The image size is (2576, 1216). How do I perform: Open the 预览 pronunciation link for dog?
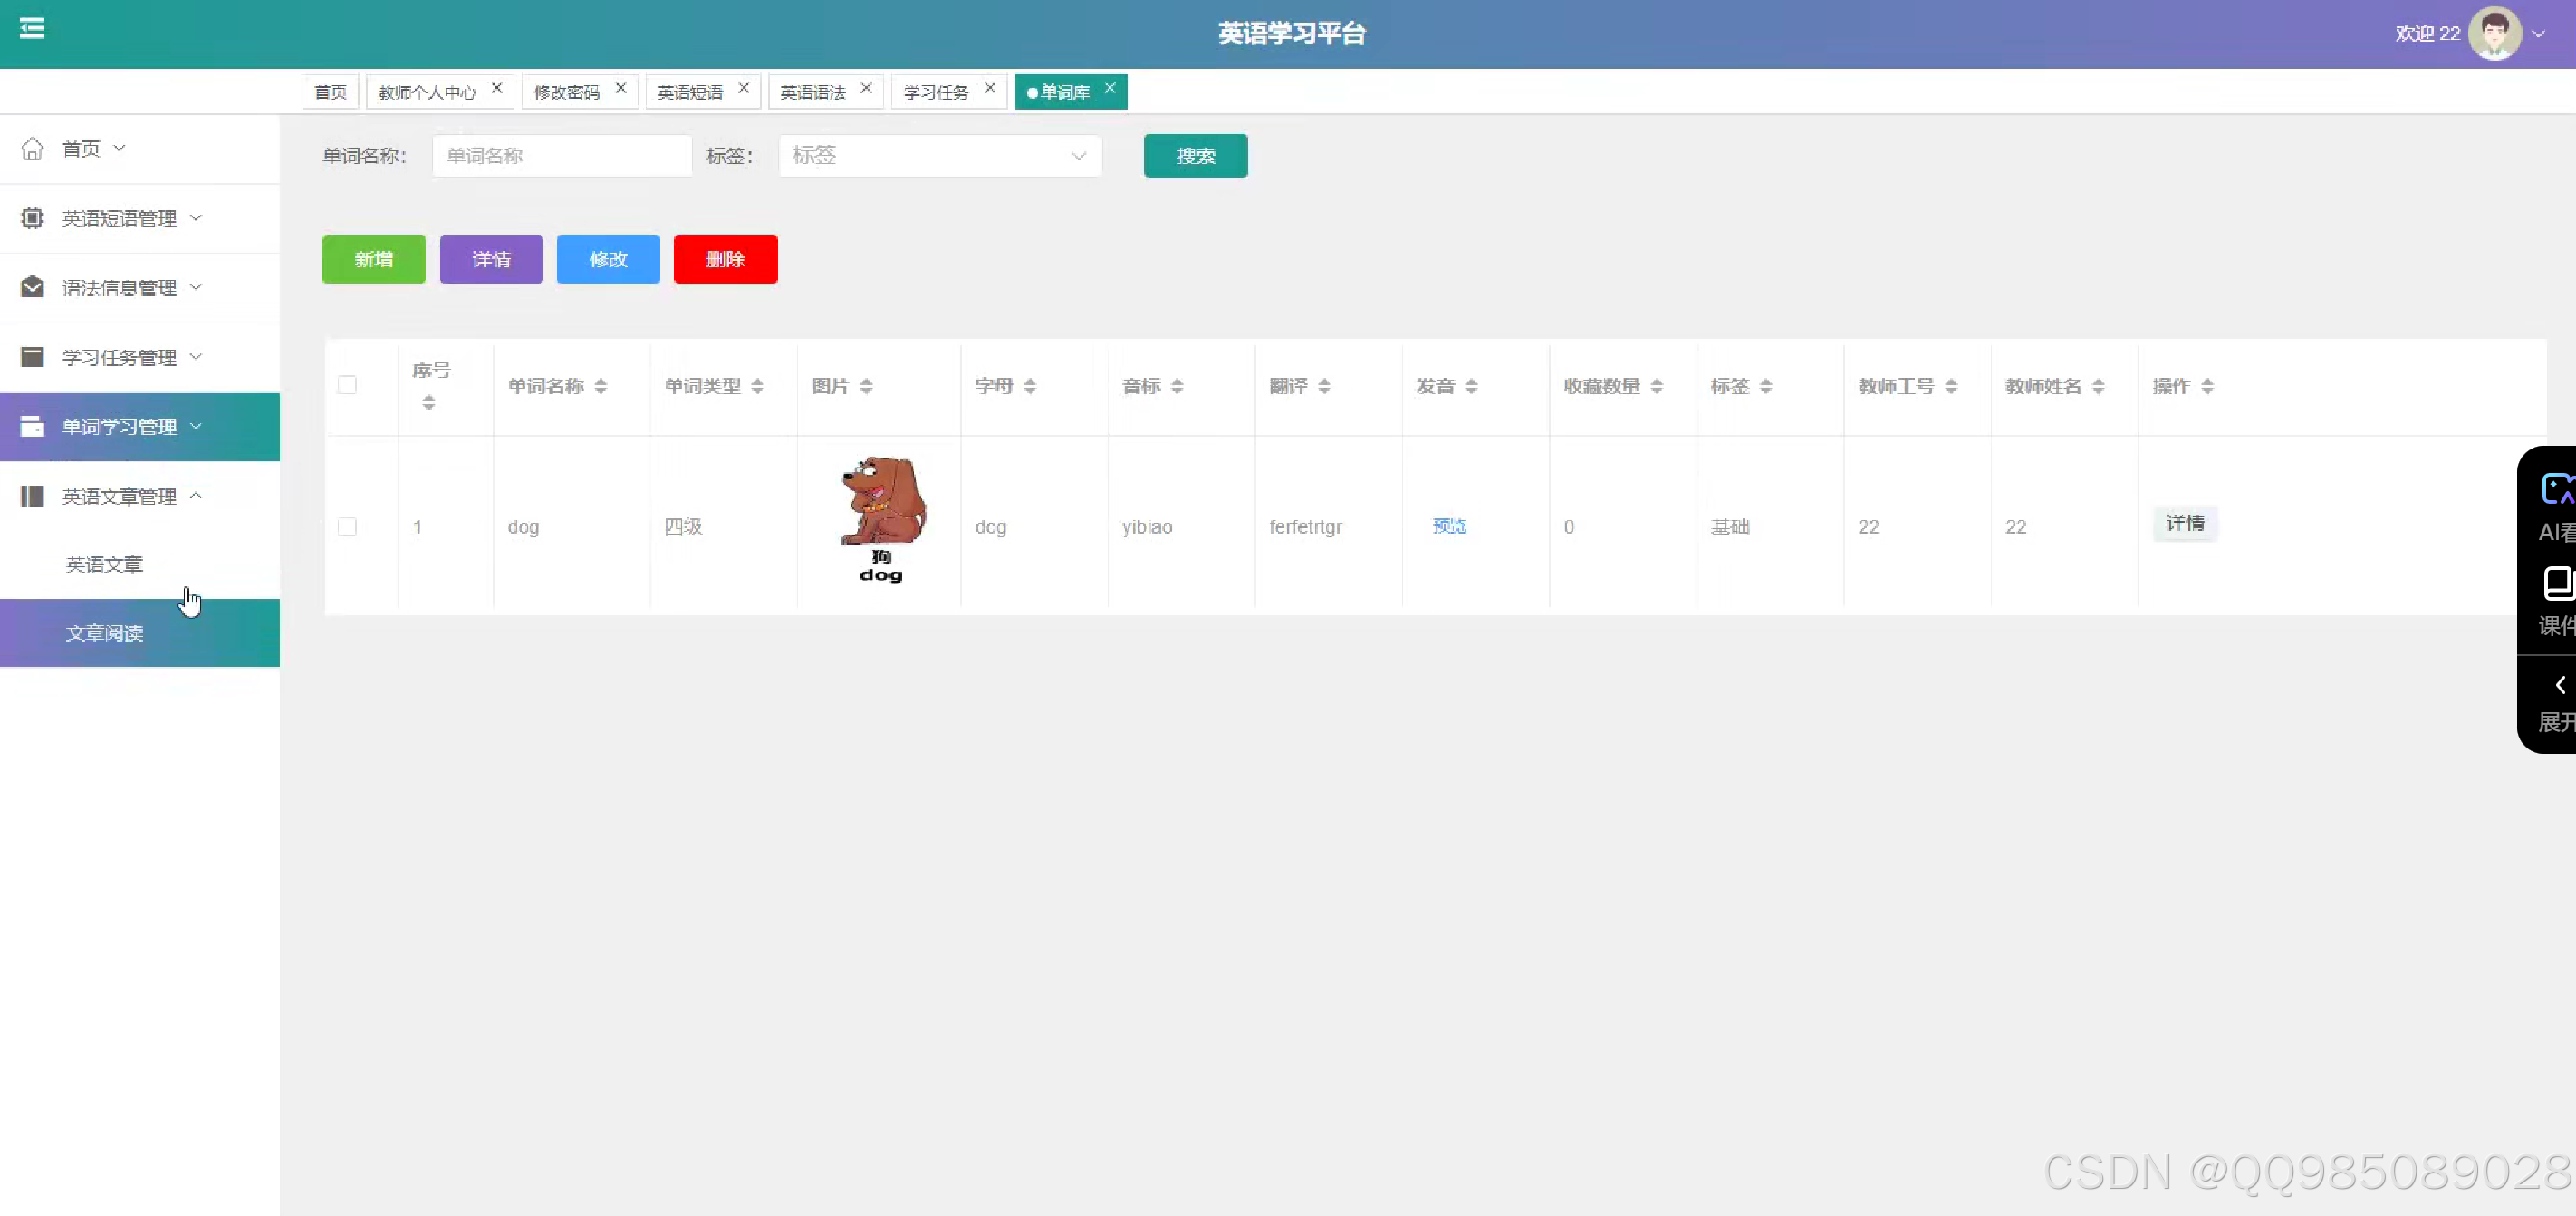1449,527
